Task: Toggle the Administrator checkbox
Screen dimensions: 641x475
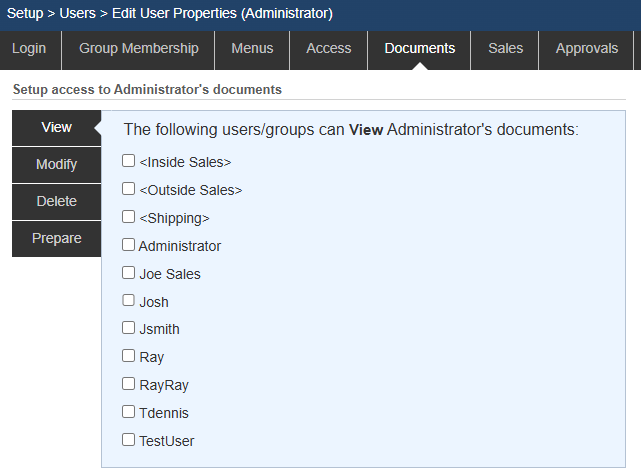Action: [x=128, y=245]
